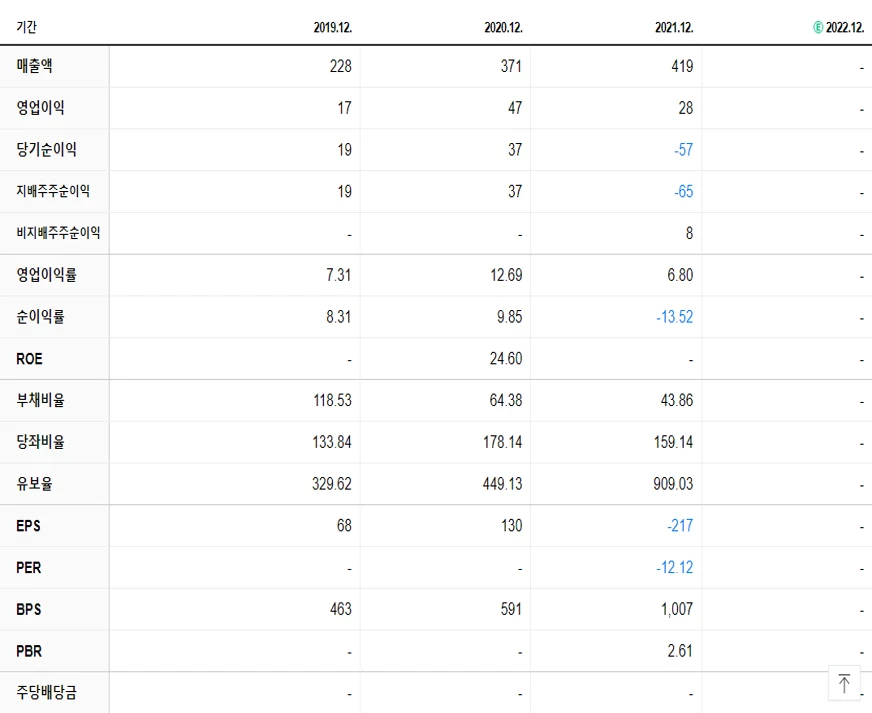Click the 유보율 value 329.62
872x713 pixels.
point(332,483)
